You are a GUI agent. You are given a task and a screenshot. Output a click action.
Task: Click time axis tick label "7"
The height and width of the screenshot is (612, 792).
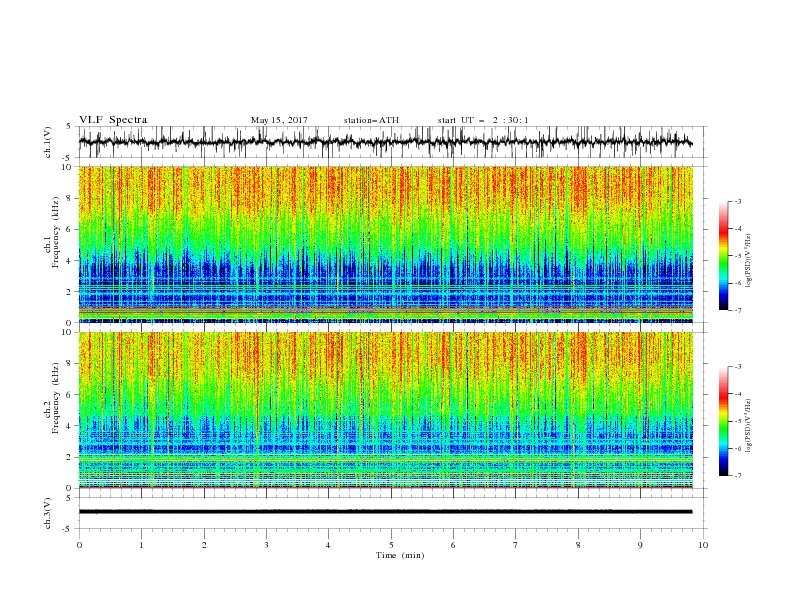click(x=516, y=545)
